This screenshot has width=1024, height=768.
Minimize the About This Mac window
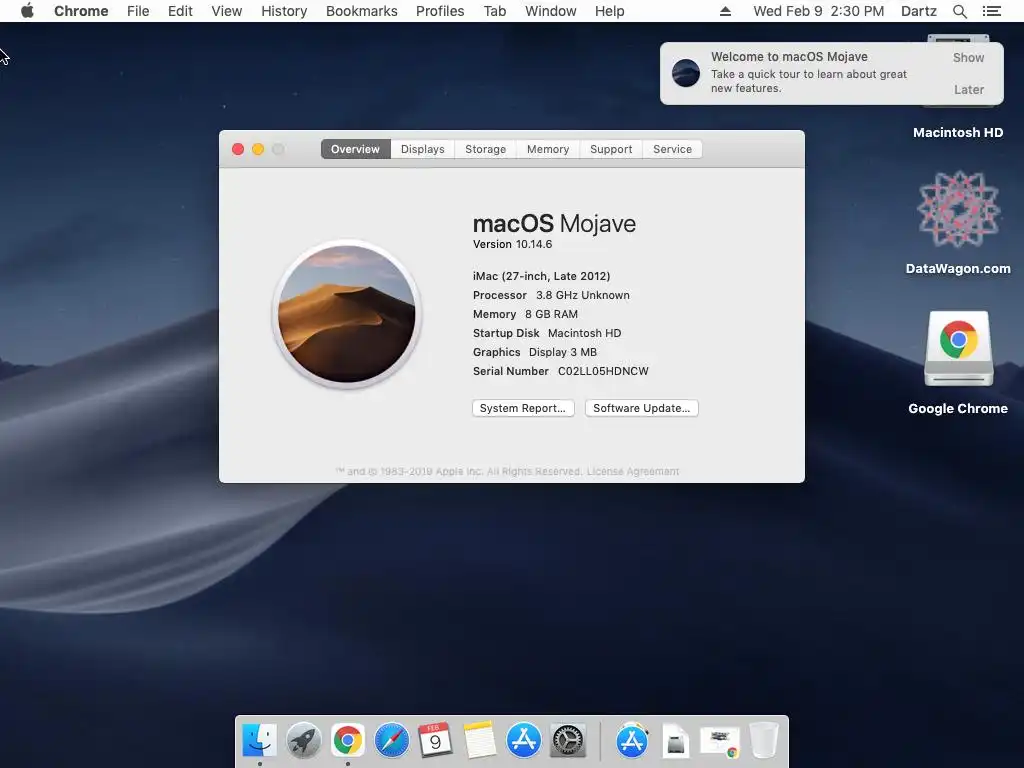point(258,149)
